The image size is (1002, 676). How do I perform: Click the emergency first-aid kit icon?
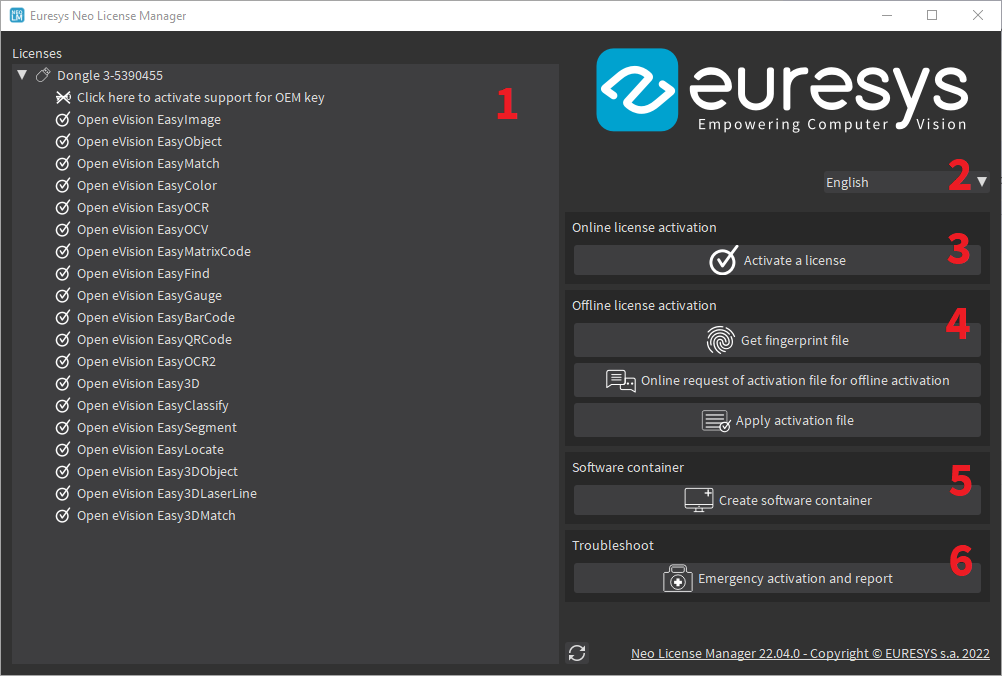pyautogui.click(x=678, y=578)
